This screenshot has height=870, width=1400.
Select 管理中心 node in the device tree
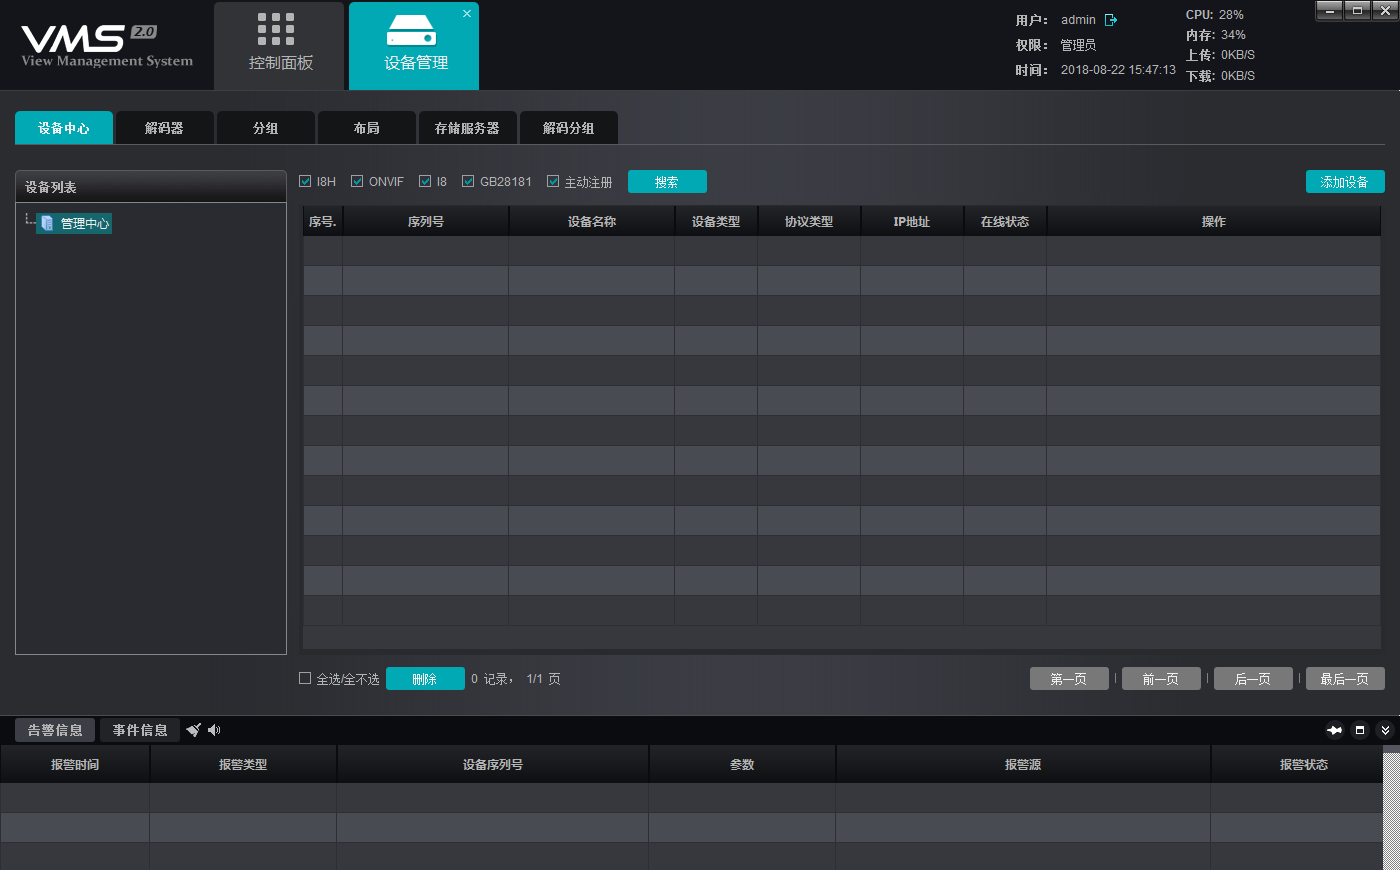(75, 223)
